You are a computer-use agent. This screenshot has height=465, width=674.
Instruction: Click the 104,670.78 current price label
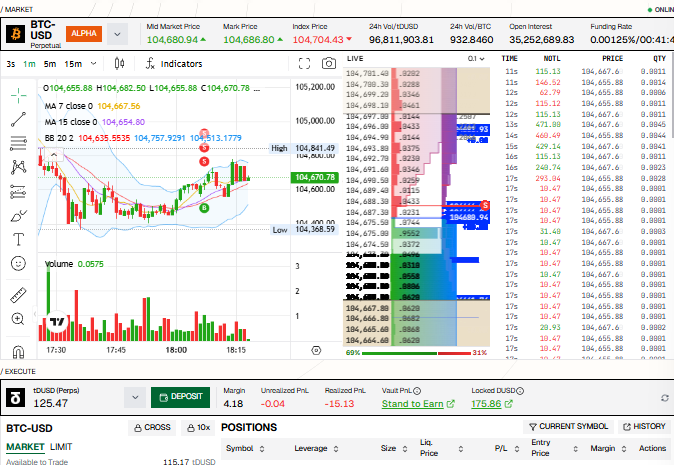315,177
